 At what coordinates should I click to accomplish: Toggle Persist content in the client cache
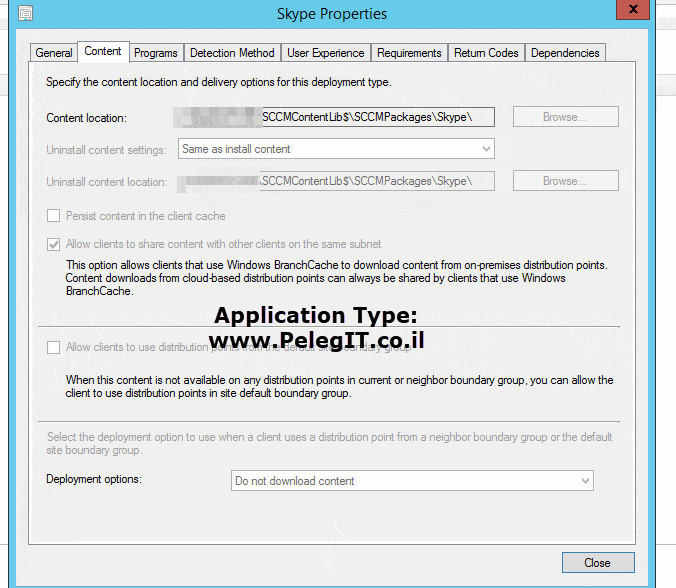(x=53, y=216)
